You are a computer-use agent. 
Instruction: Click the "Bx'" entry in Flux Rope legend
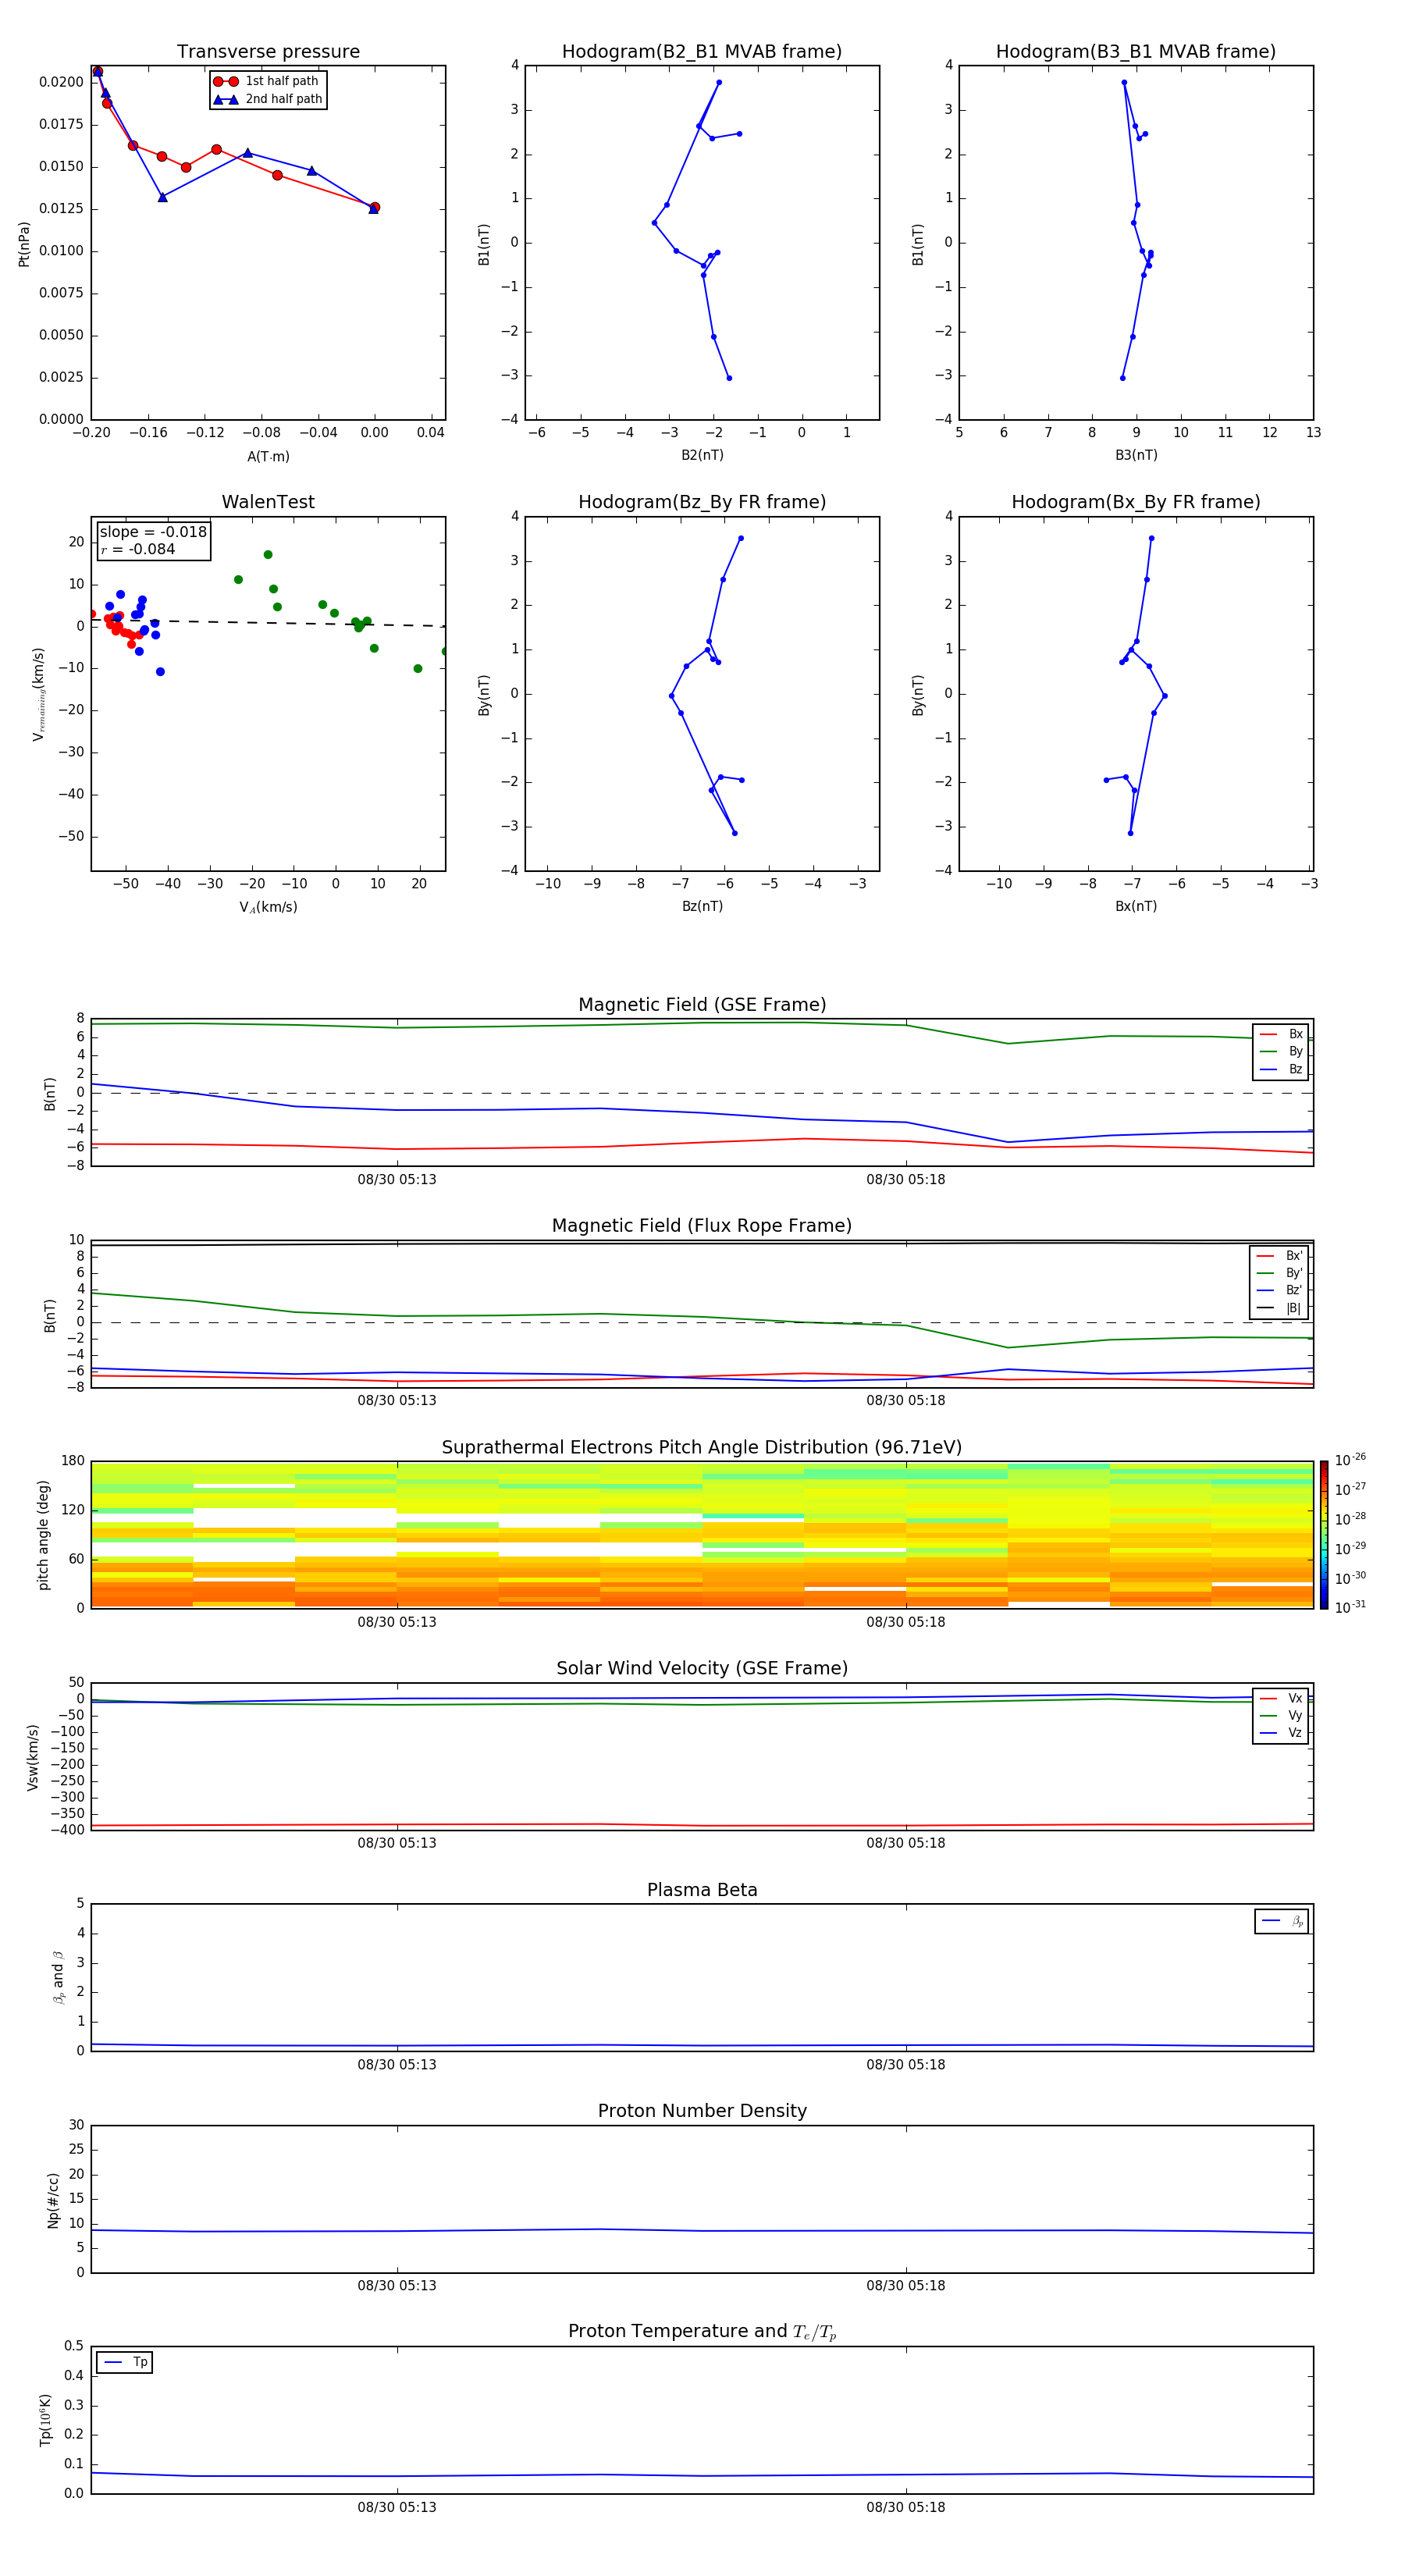[x=1280, y=1256]
